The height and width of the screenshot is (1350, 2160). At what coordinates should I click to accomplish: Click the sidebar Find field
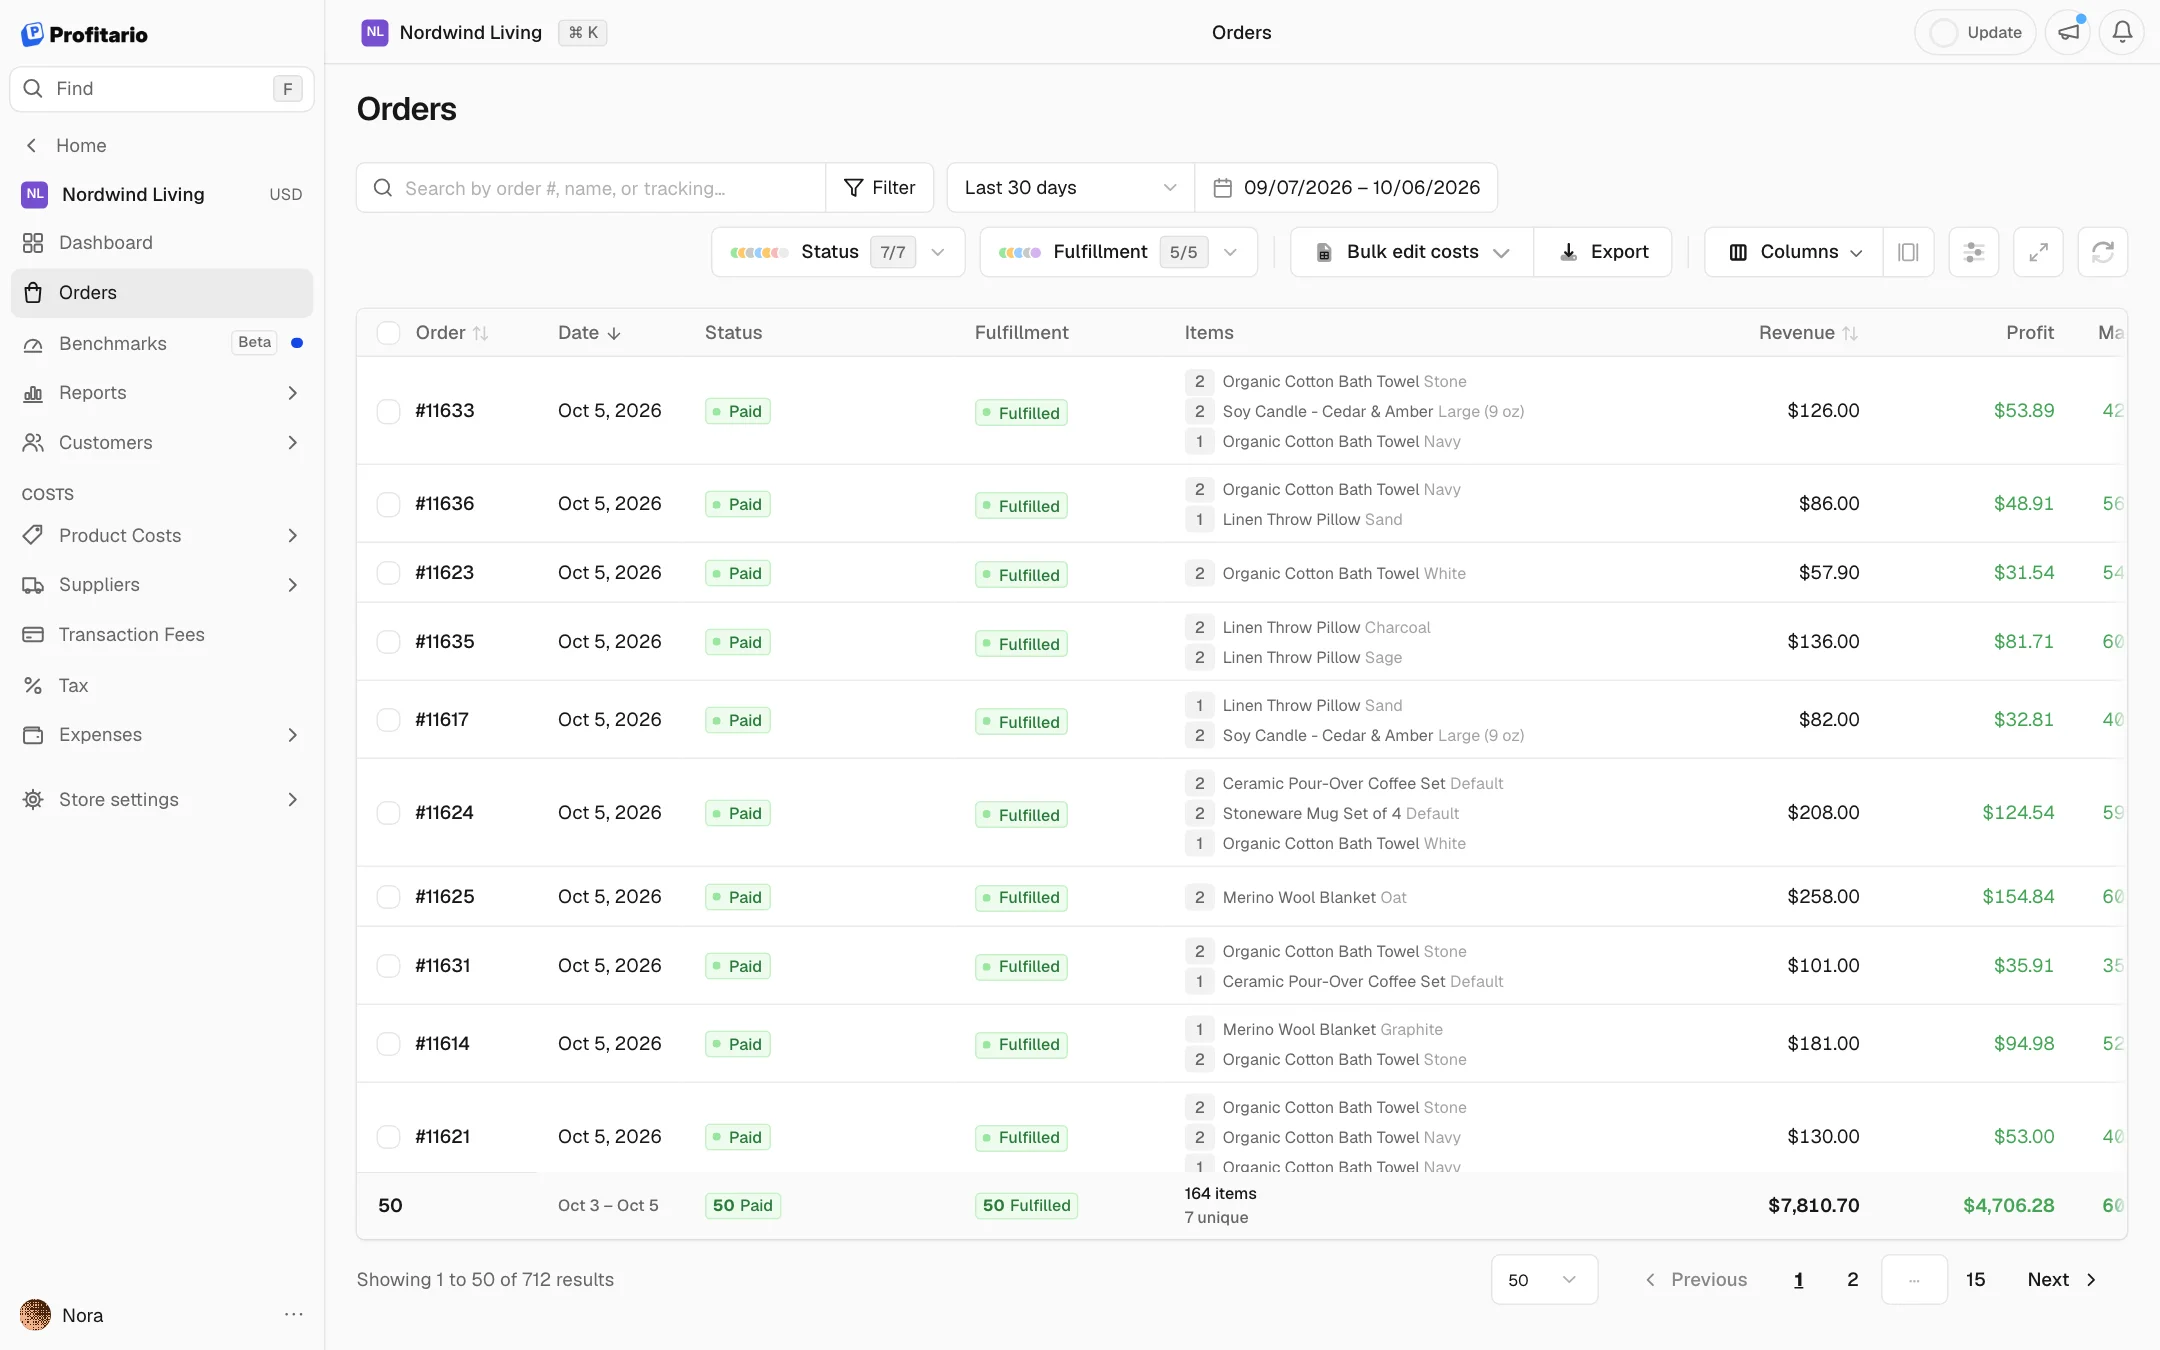click(x=162, y=89)
